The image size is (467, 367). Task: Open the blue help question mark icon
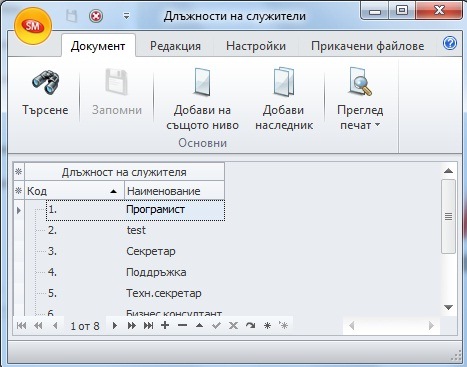click(450, 43)
